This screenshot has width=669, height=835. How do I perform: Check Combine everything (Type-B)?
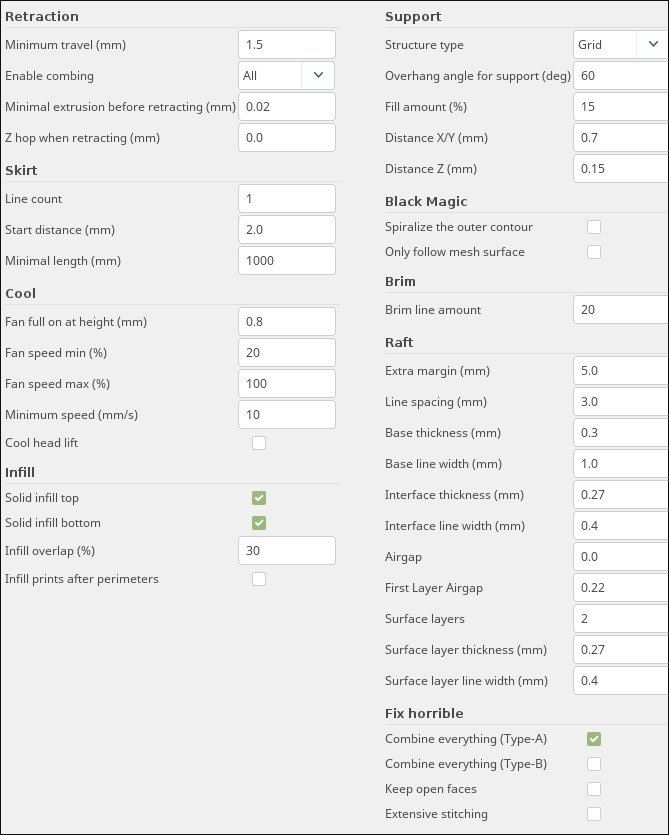pyautogui.click(x=594, y=764)
